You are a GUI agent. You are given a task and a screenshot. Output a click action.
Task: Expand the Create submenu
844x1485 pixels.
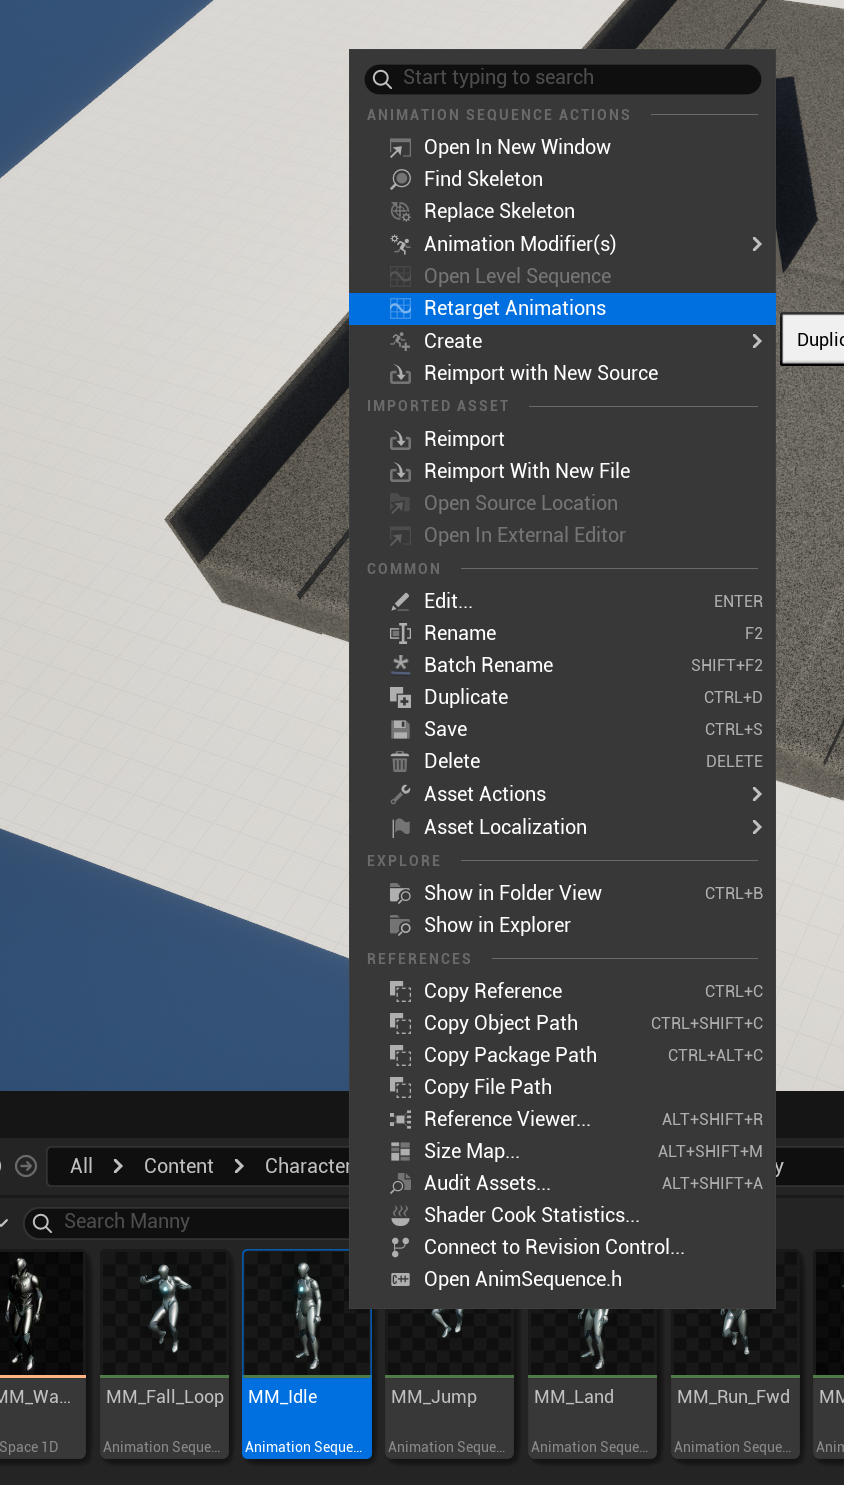pyautogui.click(x=756, y=341)
